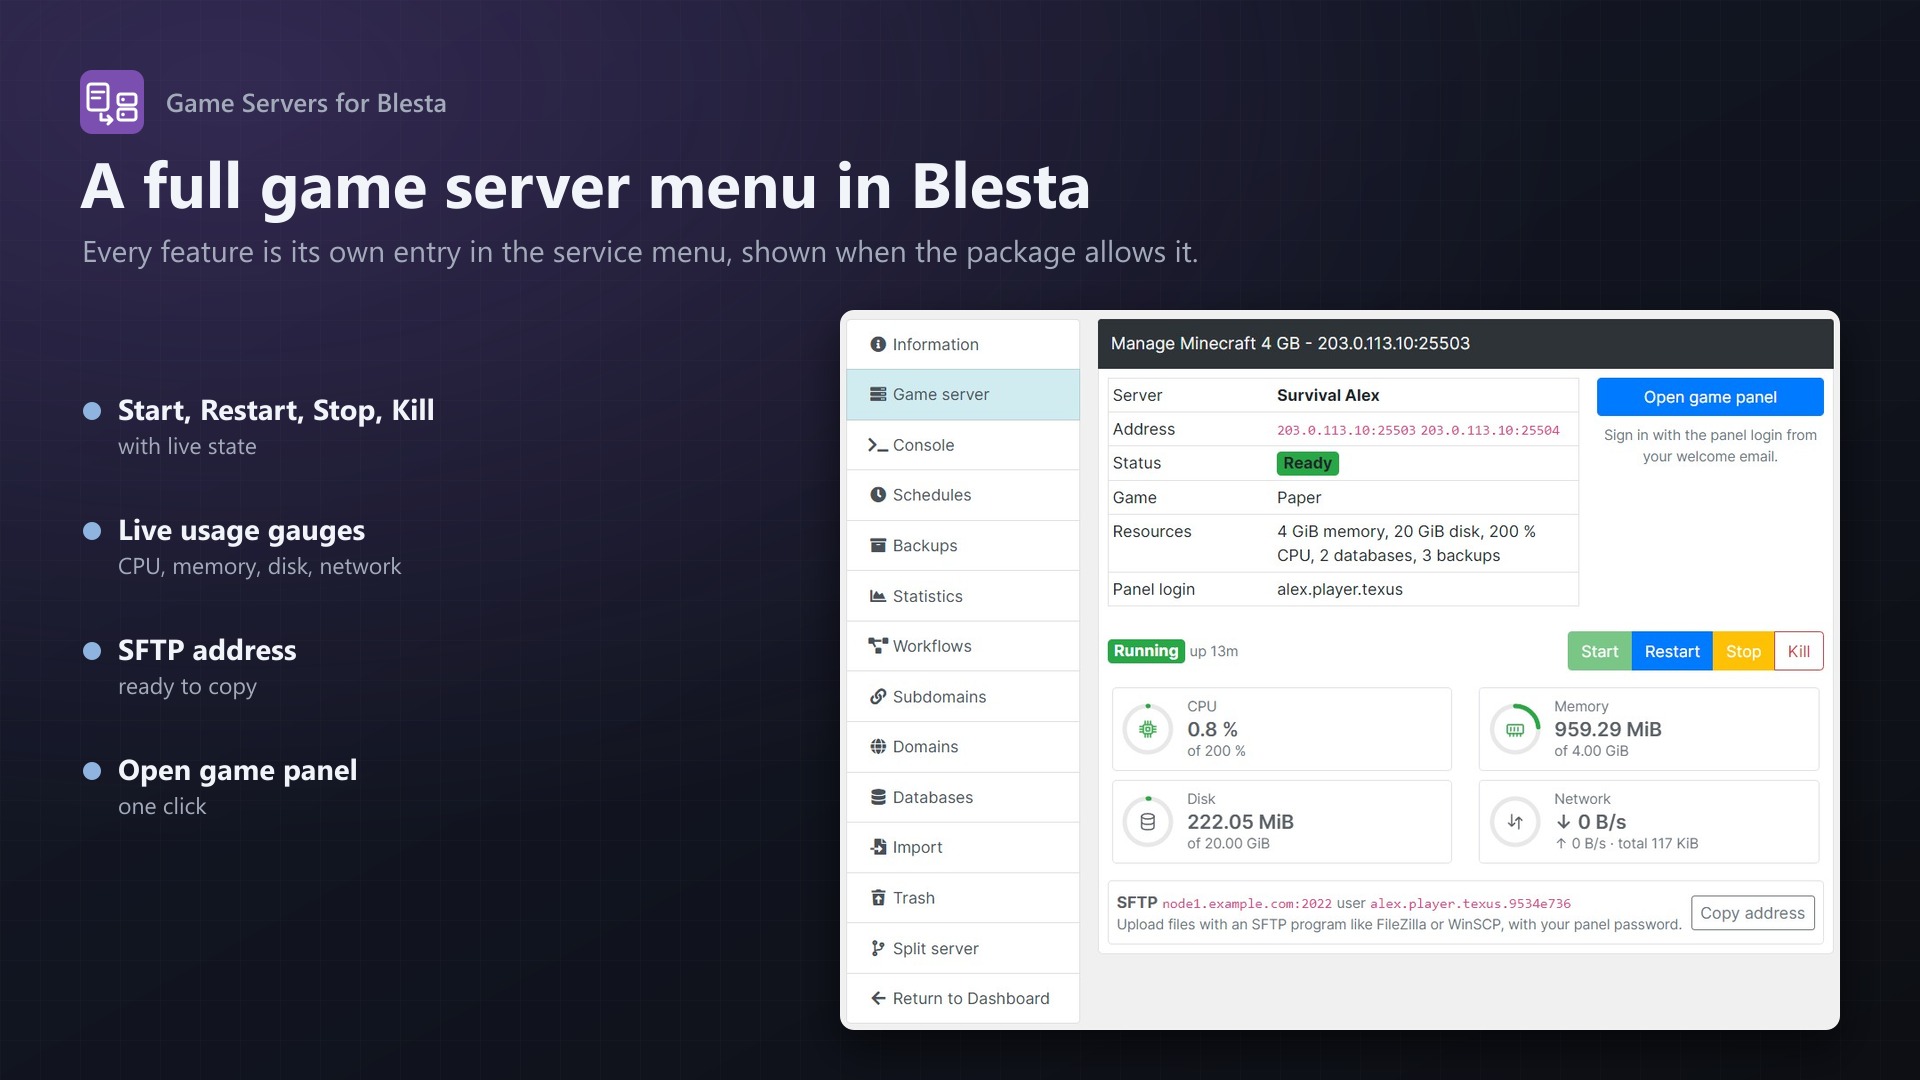Screen dimensions: 1920x1080
Task: Click the green Ready status badge
Action: [1308, 463]
